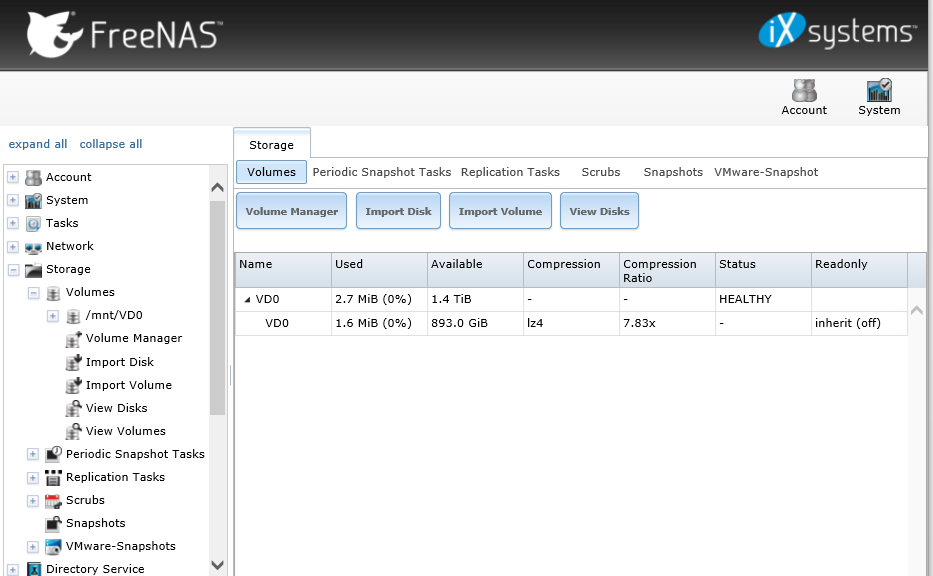The image size is (933, 576).
Task: Select the lz4 compression cell
Action: click(571, 323)
